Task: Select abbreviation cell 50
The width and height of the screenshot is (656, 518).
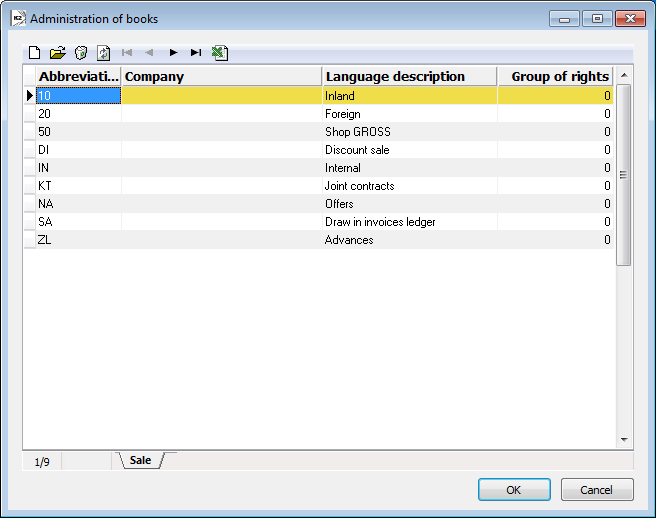Action: coord(79,132)
